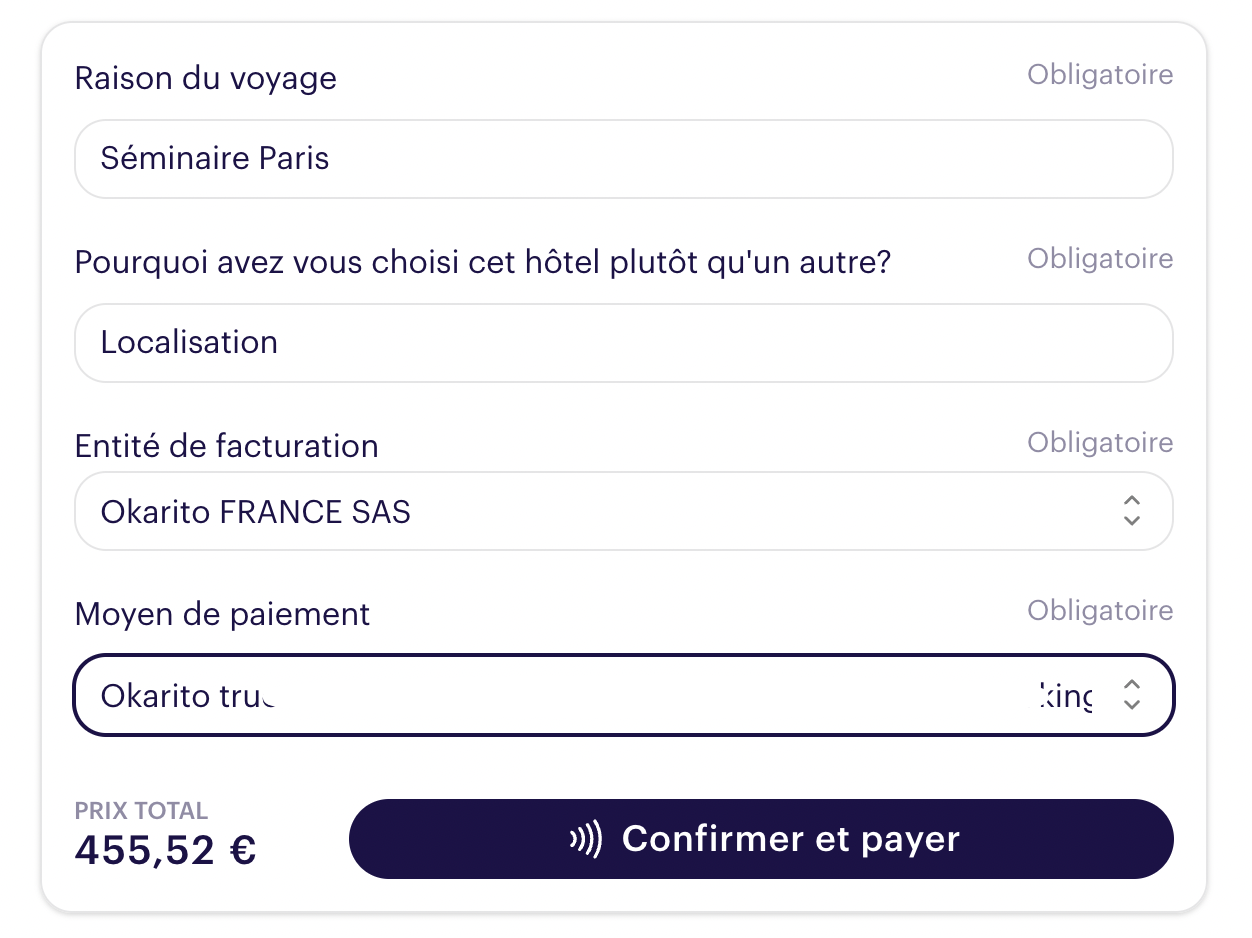Image resolution: width=1252 pixels, height=938 pixels.
Task: Click the Entité de facturation chevron arrows
Action: (x=1131, y=511)
